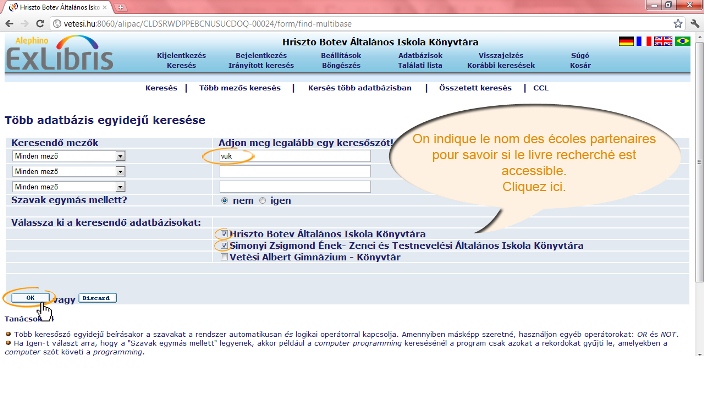Open Összetett keresés tab
Image resolution: width=704 pixels, height=396 pixels.
tap(475, 88)
